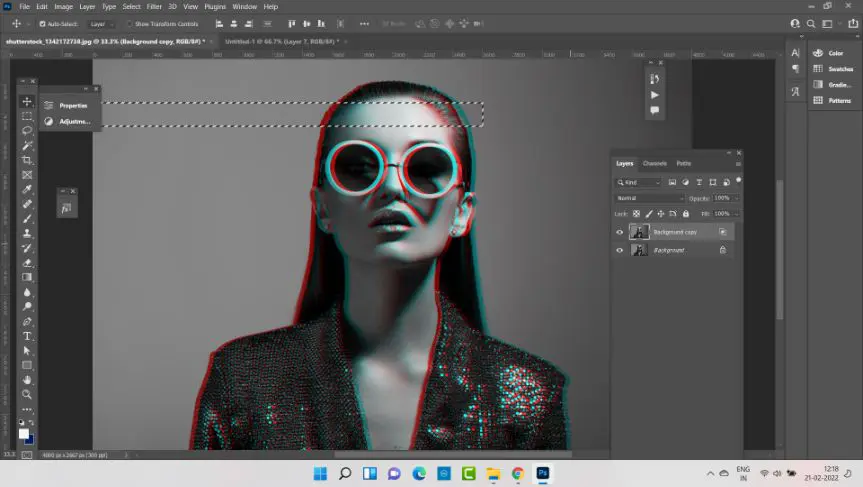Viewport: 863px width, 487px height.
Task: Click the foreground color swatch
Action: tap(24, 433)
